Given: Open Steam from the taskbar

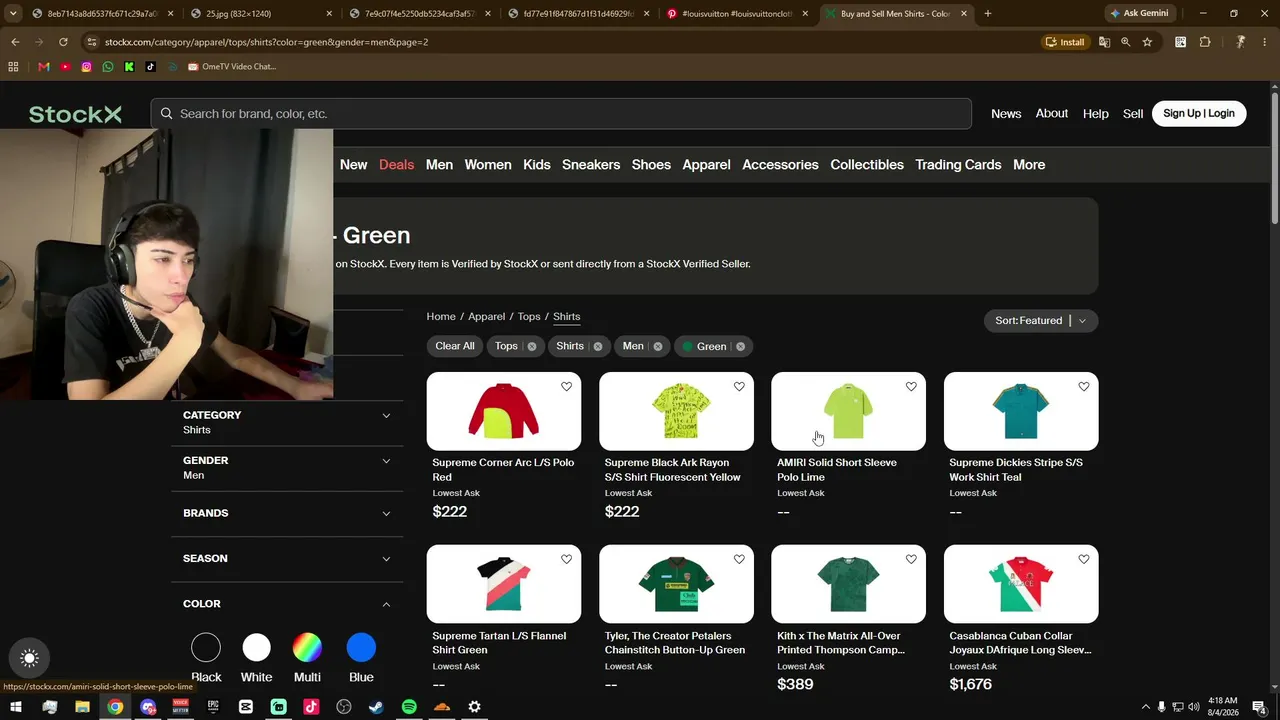Looking at the screenshot, I should [x=376, y=707].
